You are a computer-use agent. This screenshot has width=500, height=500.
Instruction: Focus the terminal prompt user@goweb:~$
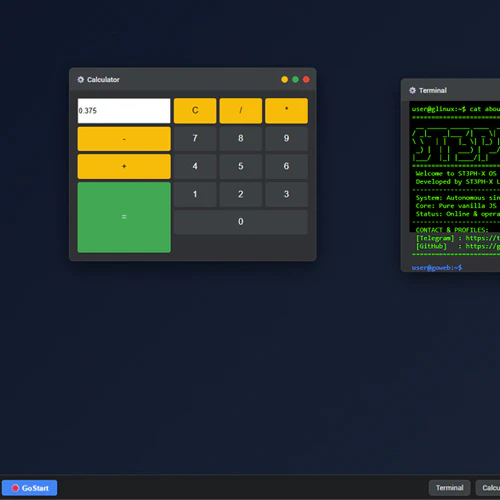click(437, 268)
